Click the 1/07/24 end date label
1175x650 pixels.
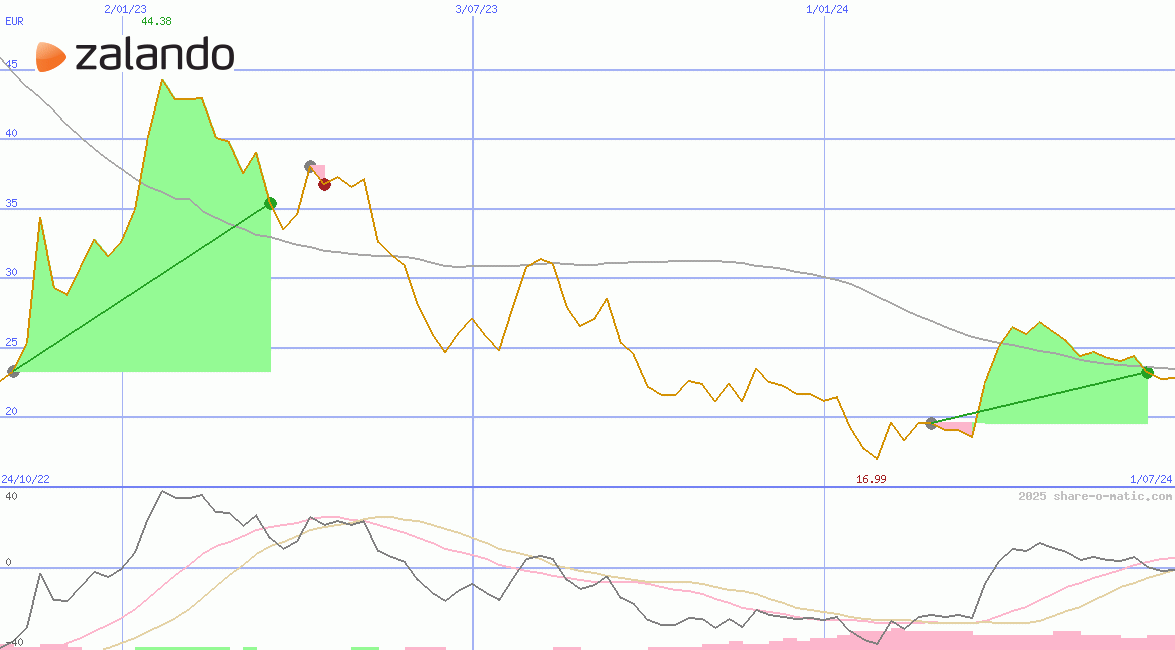(1151, 479)
